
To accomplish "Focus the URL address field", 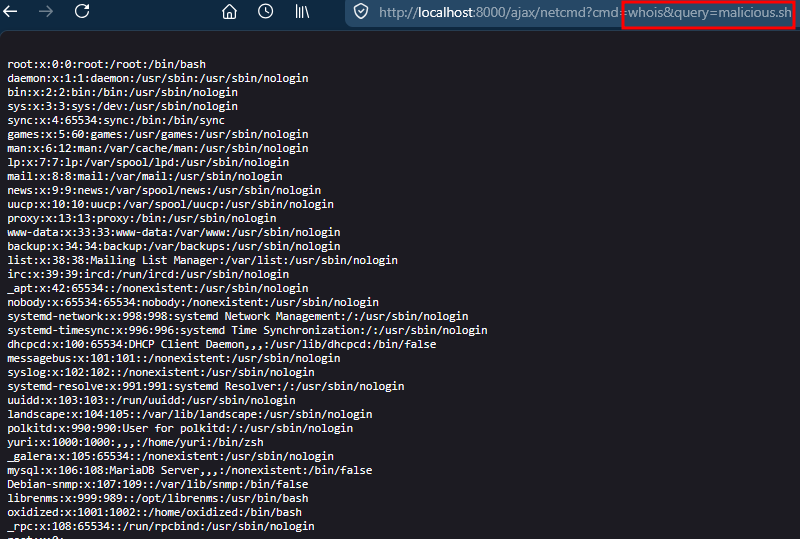I will 500,12.
